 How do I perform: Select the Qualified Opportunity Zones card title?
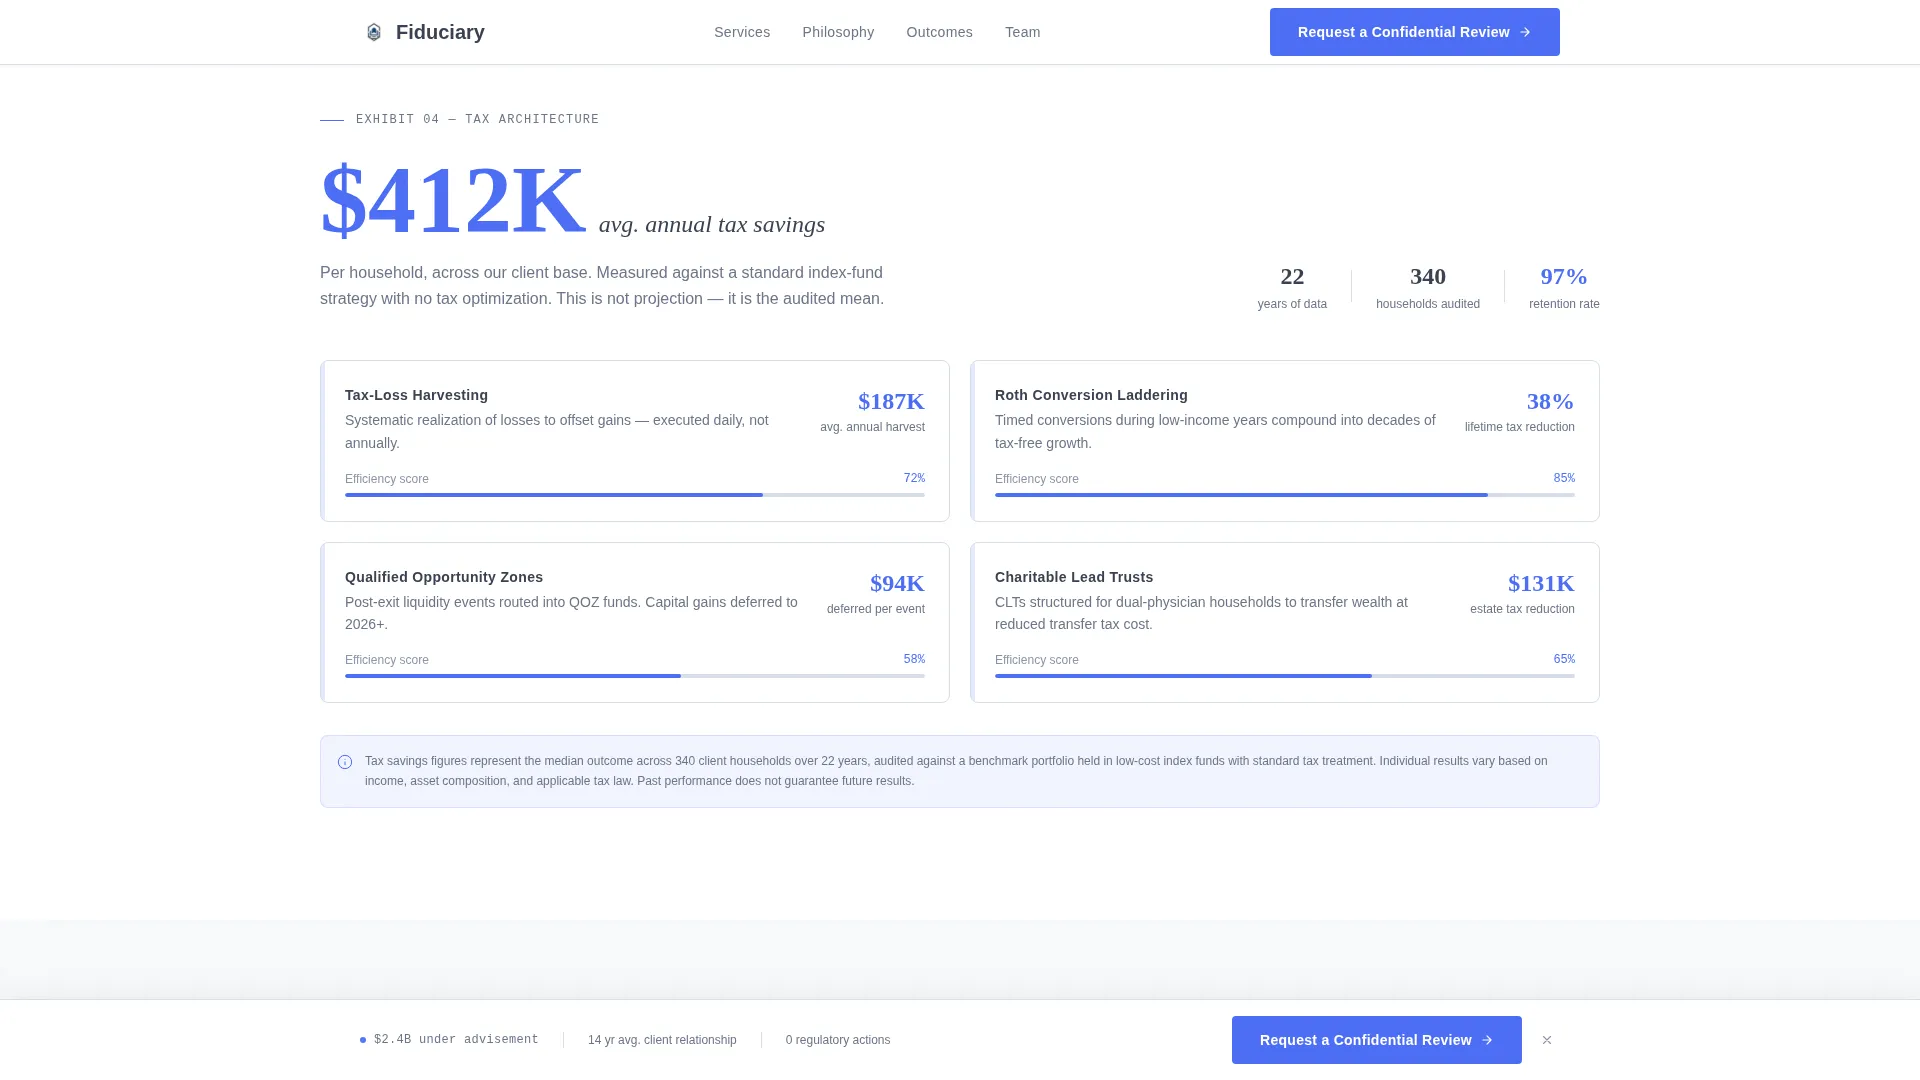click(x=444, y=577)
